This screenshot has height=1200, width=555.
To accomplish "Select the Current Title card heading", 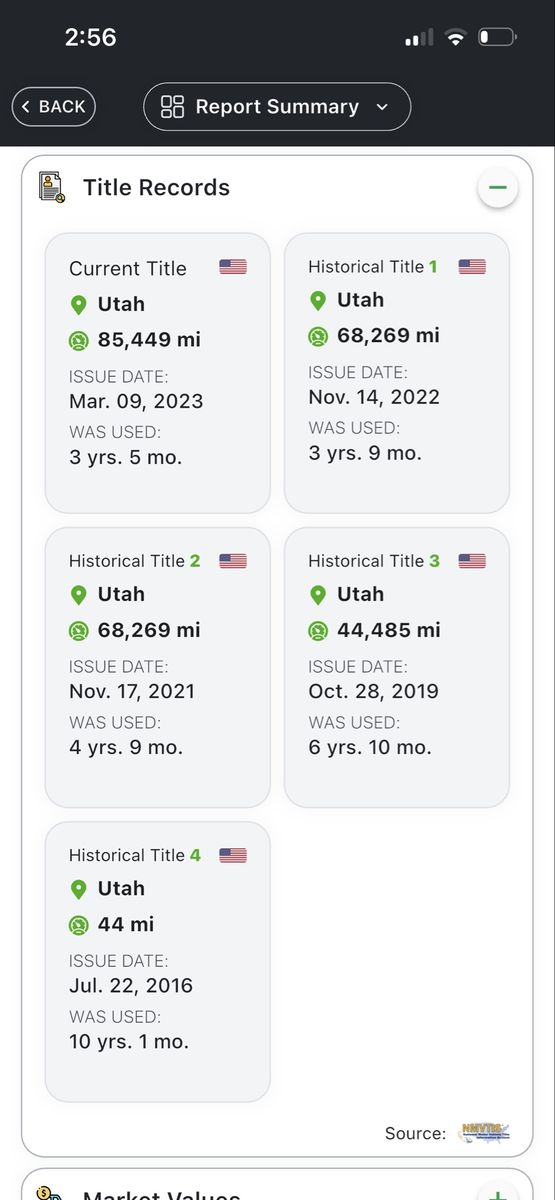I will click(x=128, y=268).
